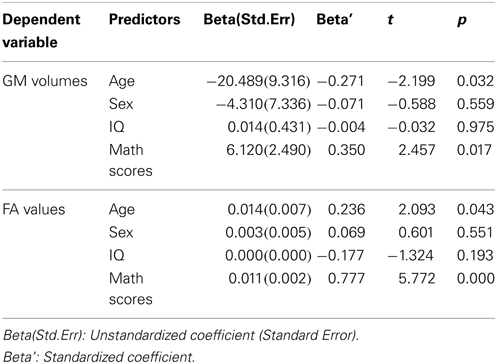Select the FA values coefficient 0.003(0.005)
Viewport: 497px width, 364px height.
click(x=268, y=232)
